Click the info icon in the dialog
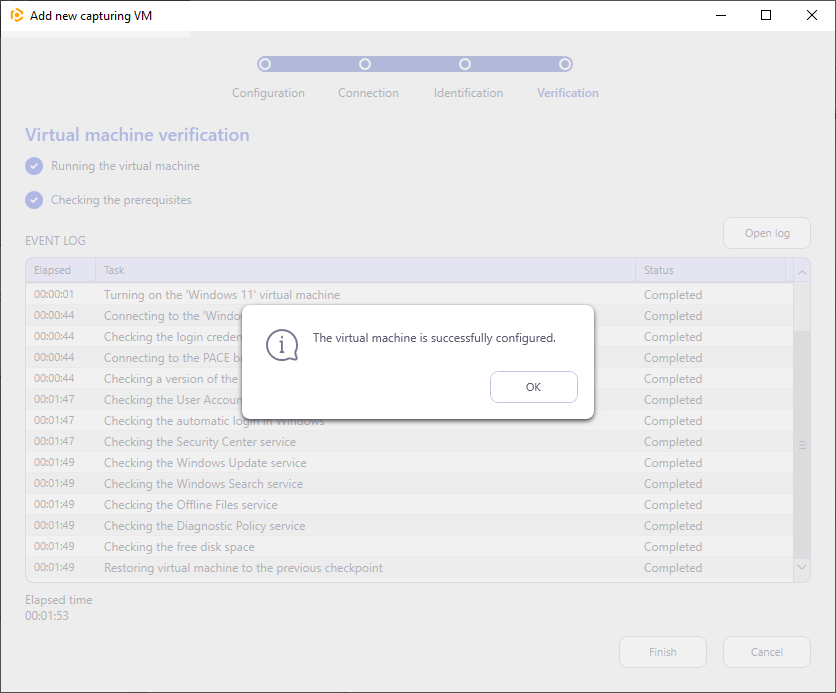This screenshot has width=836, height=693. 282,345
